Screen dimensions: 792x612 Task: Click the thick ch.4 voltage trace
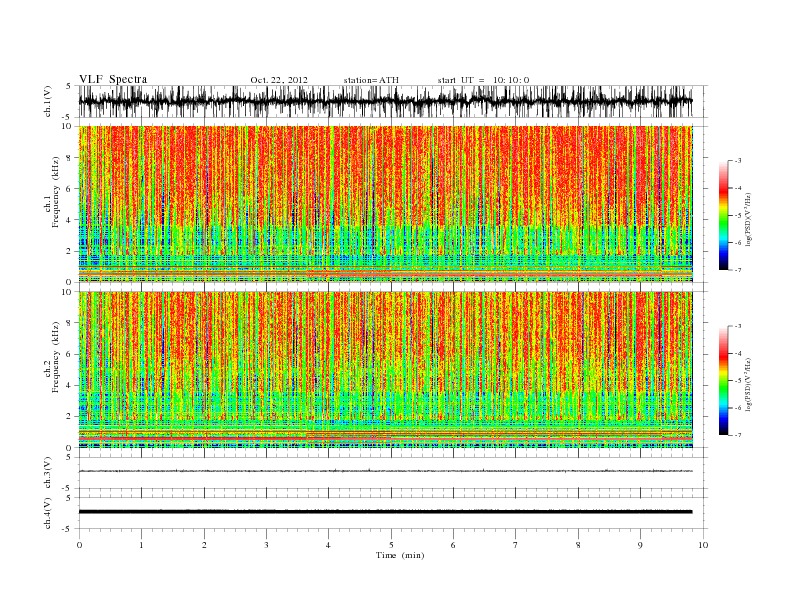(385, 512)
